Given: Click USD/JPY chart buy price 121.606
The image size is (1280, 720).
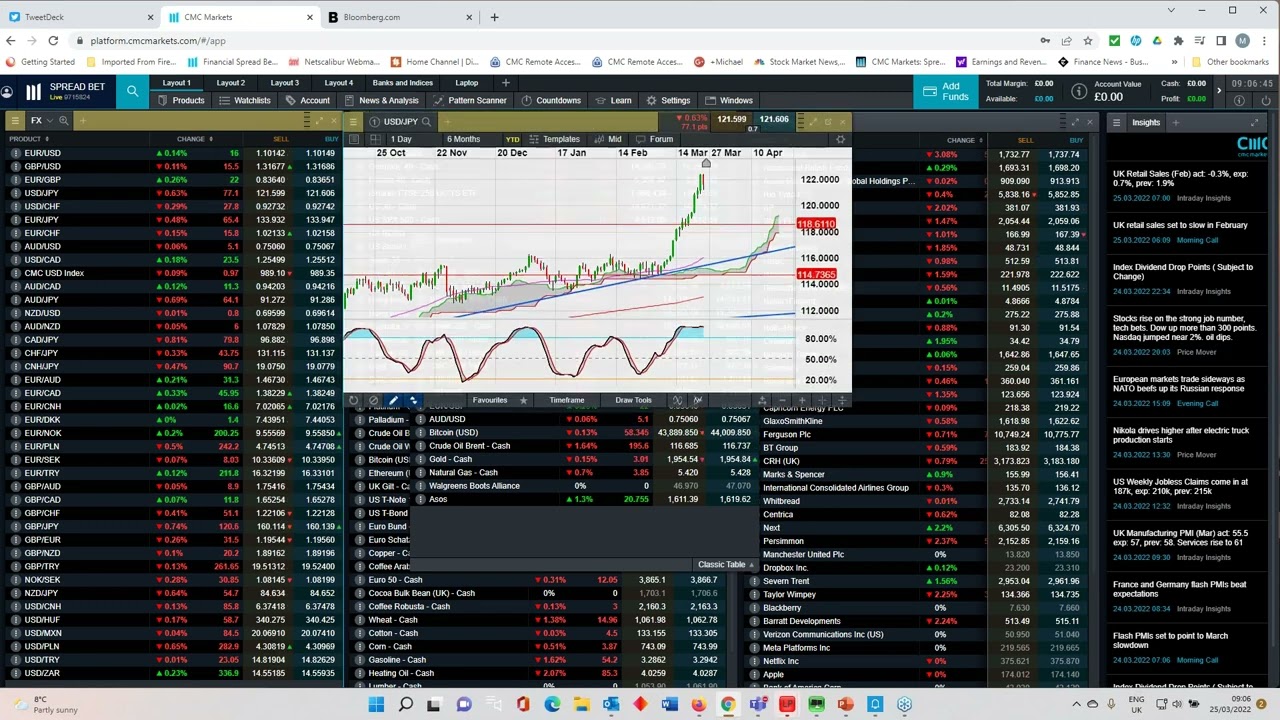Looking at the screenshot, I should click(x=774, y=119).
